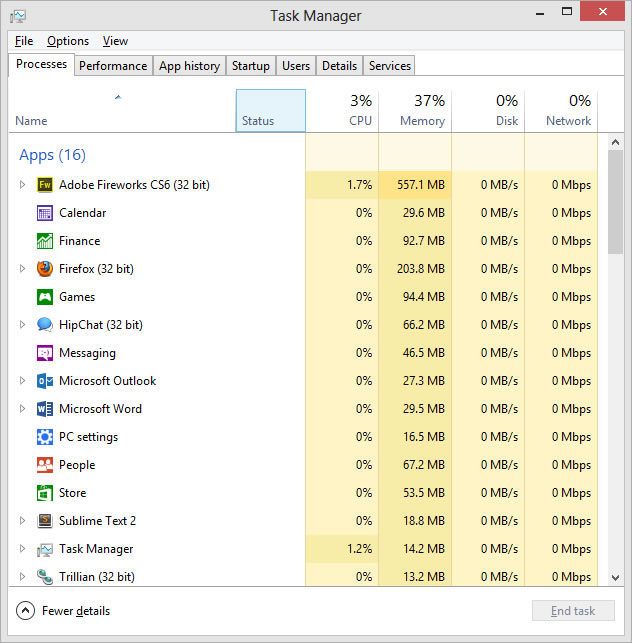
Task: Expand Task Manager process group
Action: (x=23, y=549)
